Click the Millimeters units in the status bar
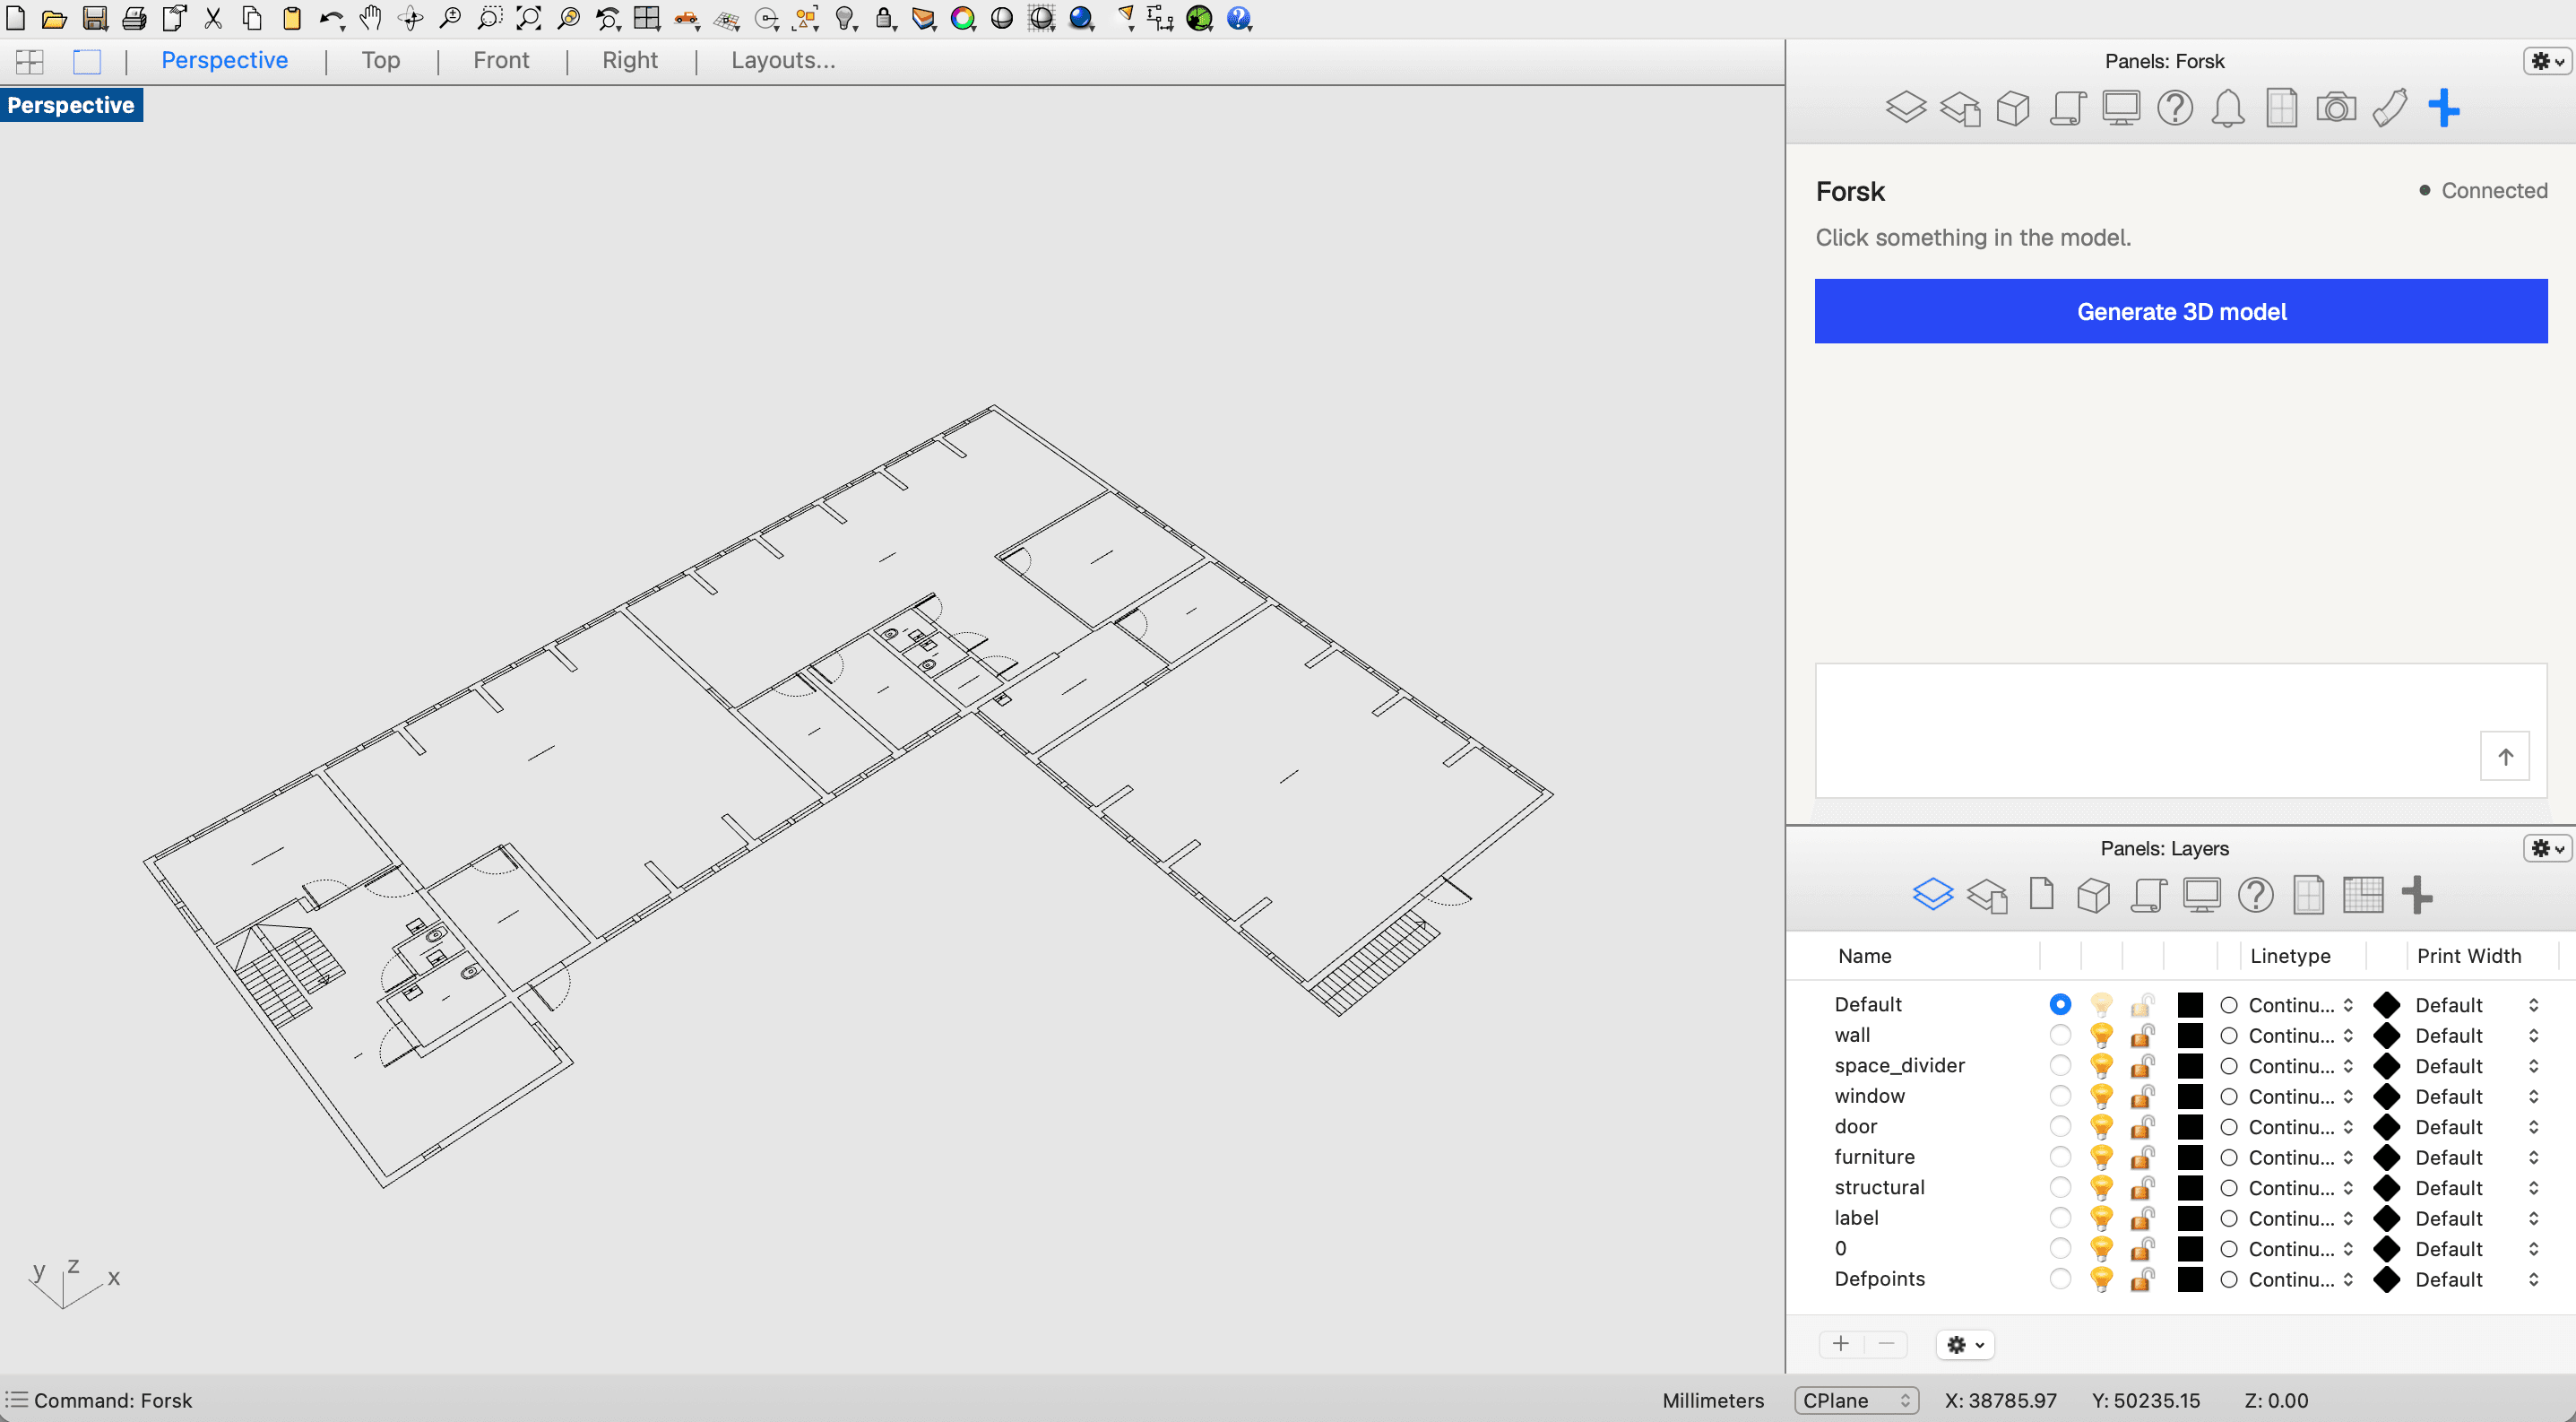The height and width of the screenshot is (1422, 2576). (1713, 1400)
